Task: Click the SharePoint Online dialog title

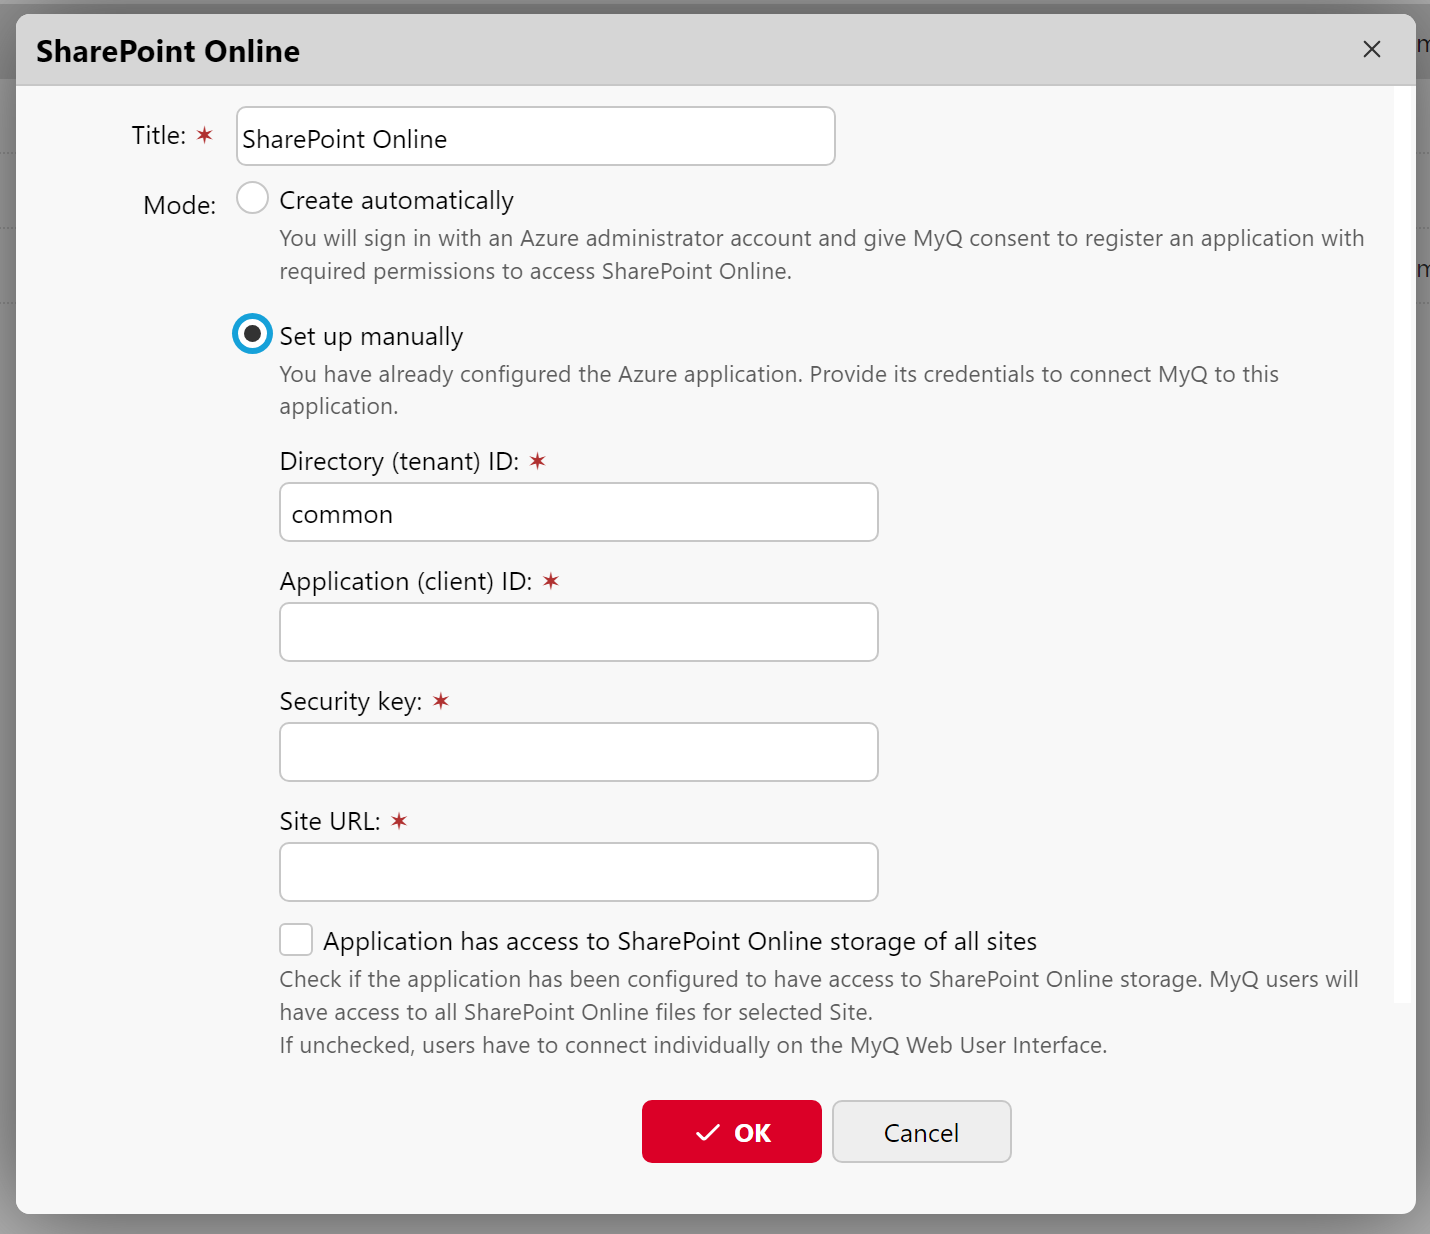Action: point(167,51)
